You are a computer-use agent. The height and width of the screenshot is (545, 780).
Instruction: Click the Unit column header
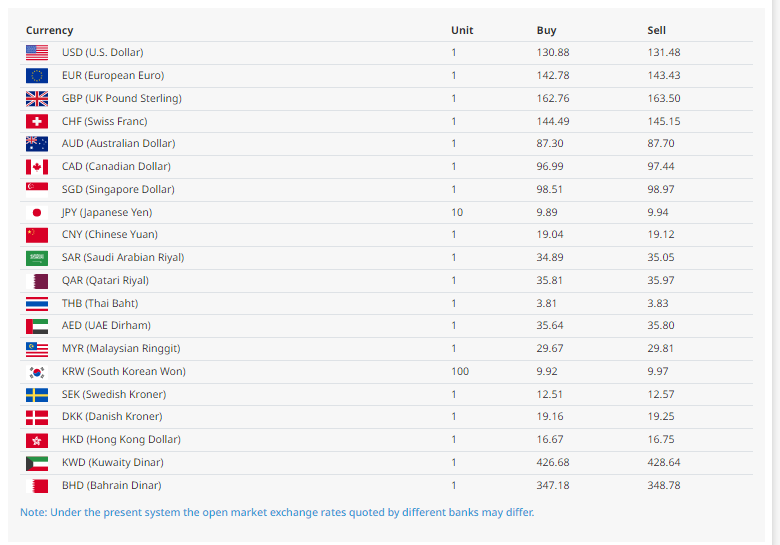click(461, 31)
